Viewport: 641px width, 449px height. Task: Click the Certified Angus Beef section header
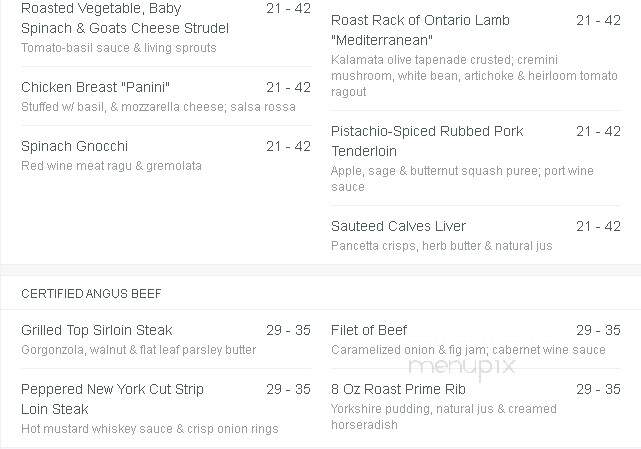point(91,294)
